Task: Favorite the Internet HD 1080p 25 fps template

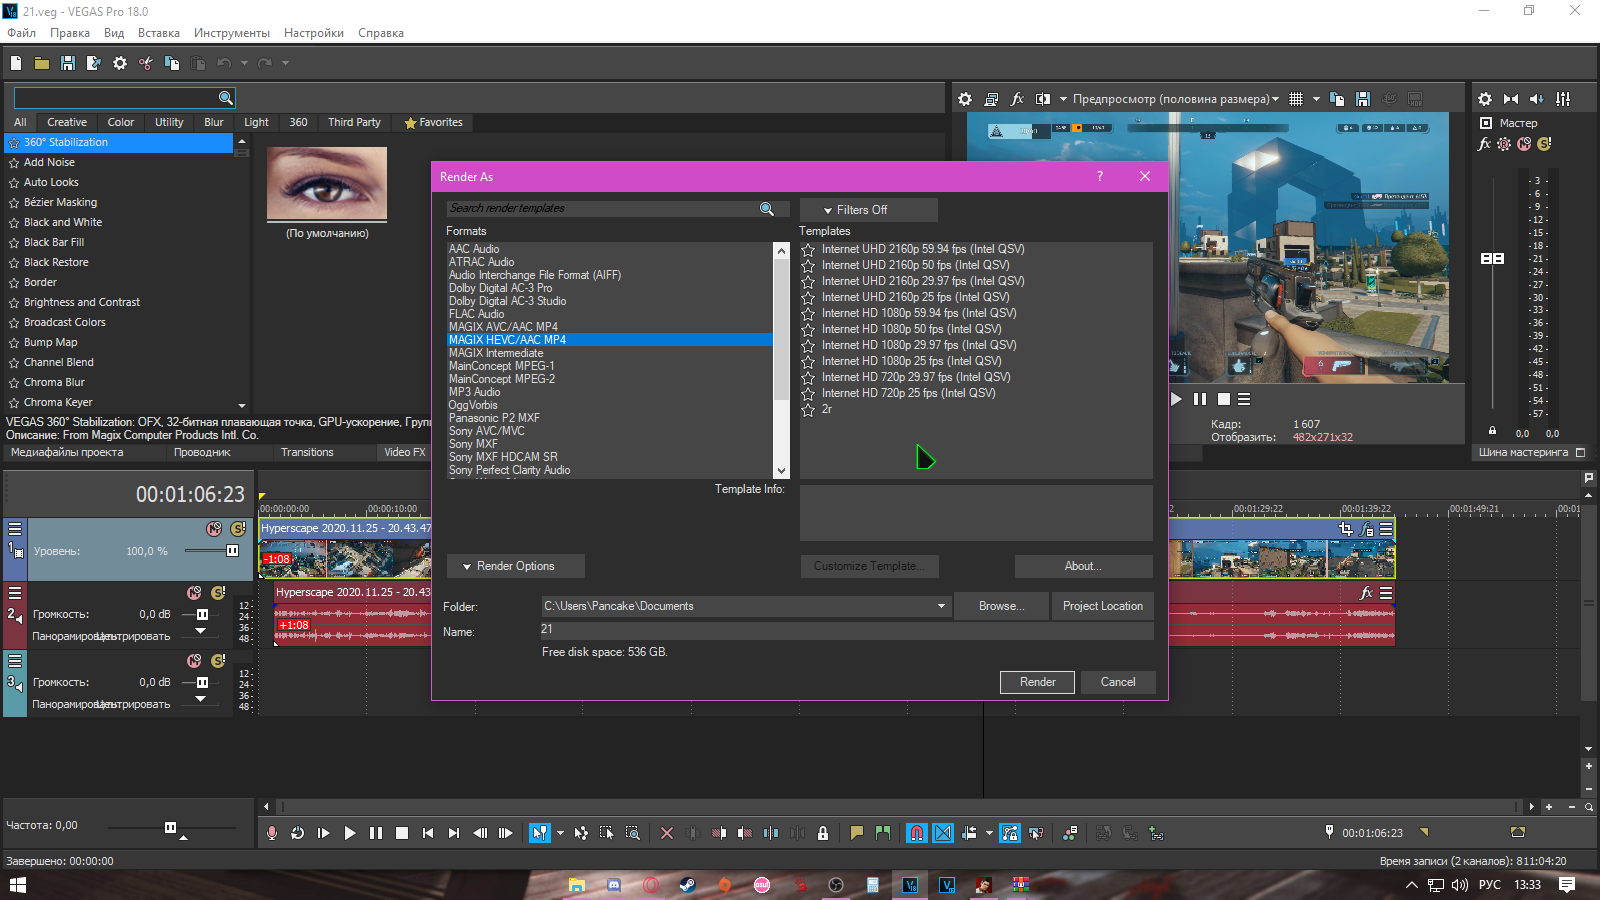Action: pos(808,362)
